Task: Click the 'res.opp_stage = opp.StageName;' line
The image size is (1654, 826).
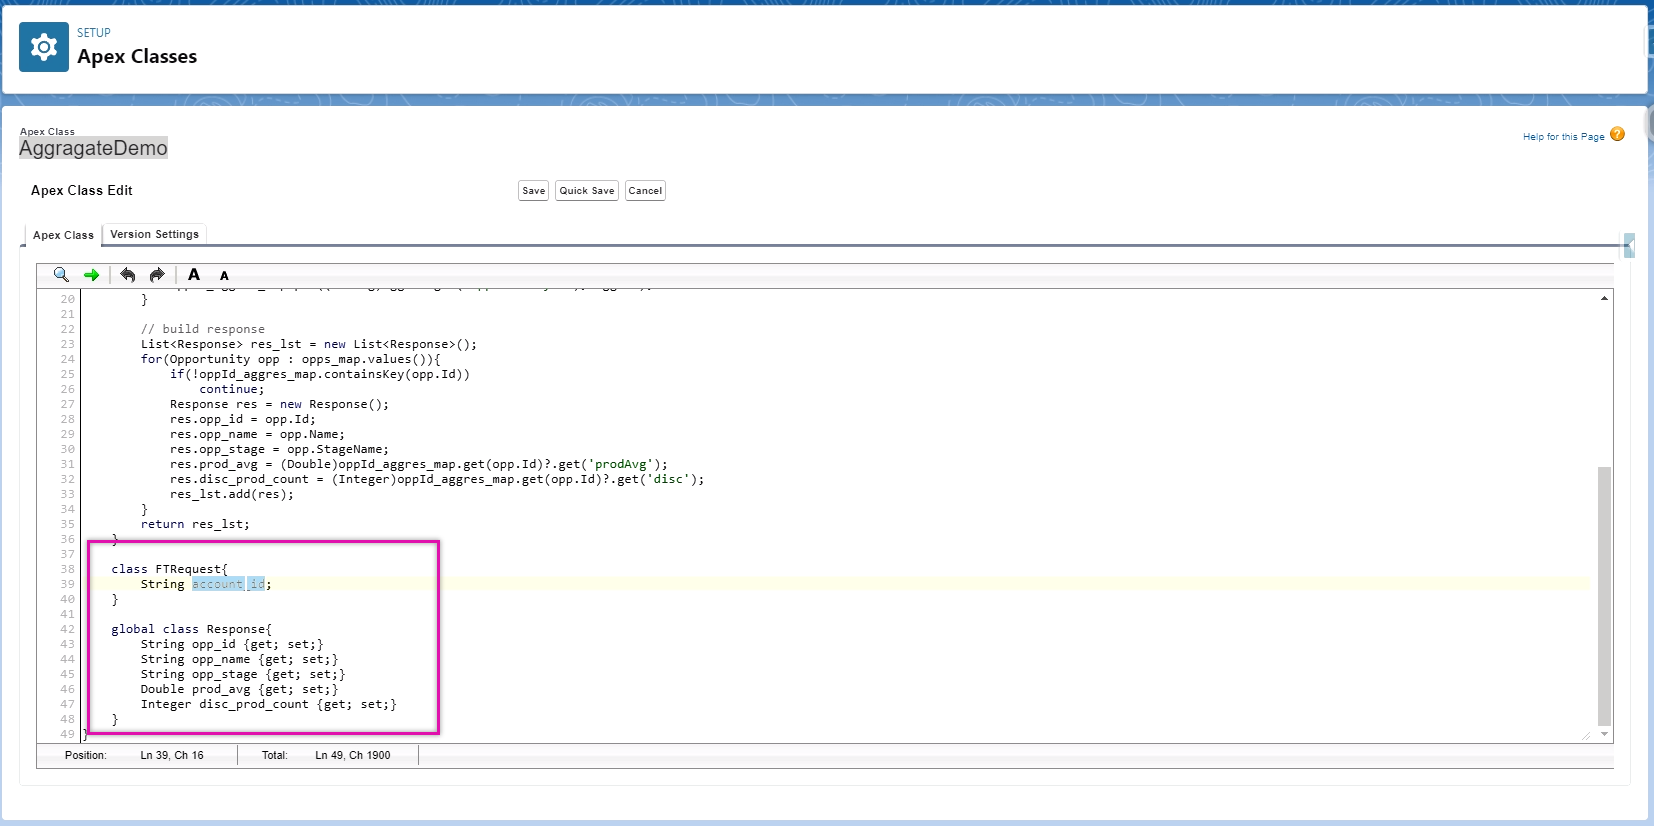Action: 279,449
